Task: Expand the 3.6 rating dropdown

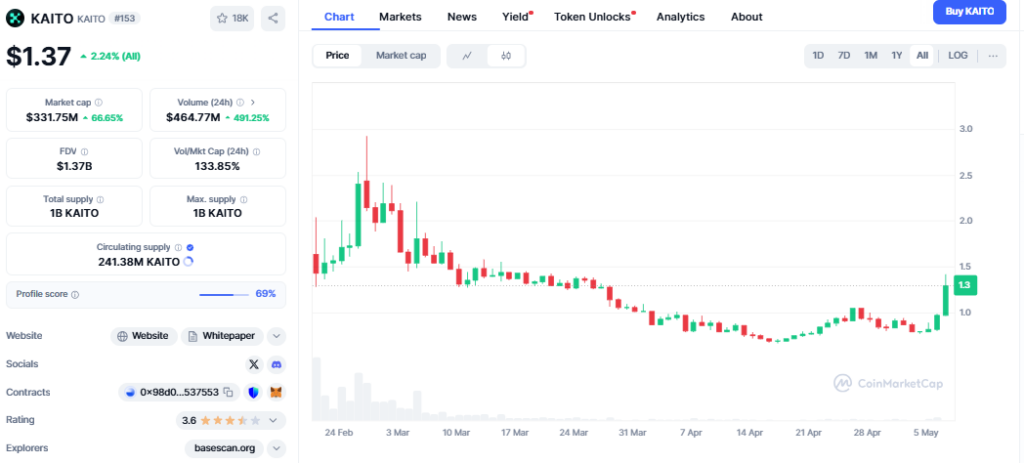Action: (x=277, y=420)
